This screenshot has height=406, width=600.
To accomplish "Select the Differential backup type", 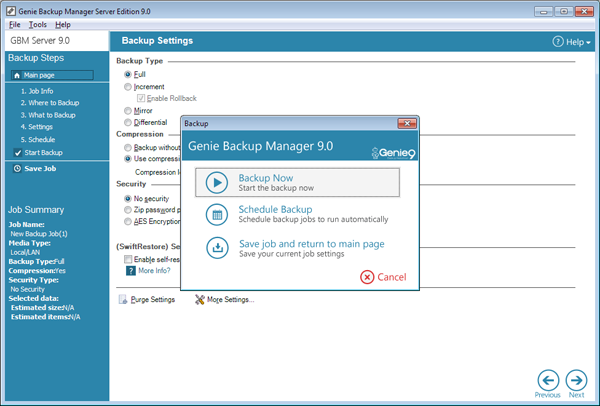I will [128, 122].
